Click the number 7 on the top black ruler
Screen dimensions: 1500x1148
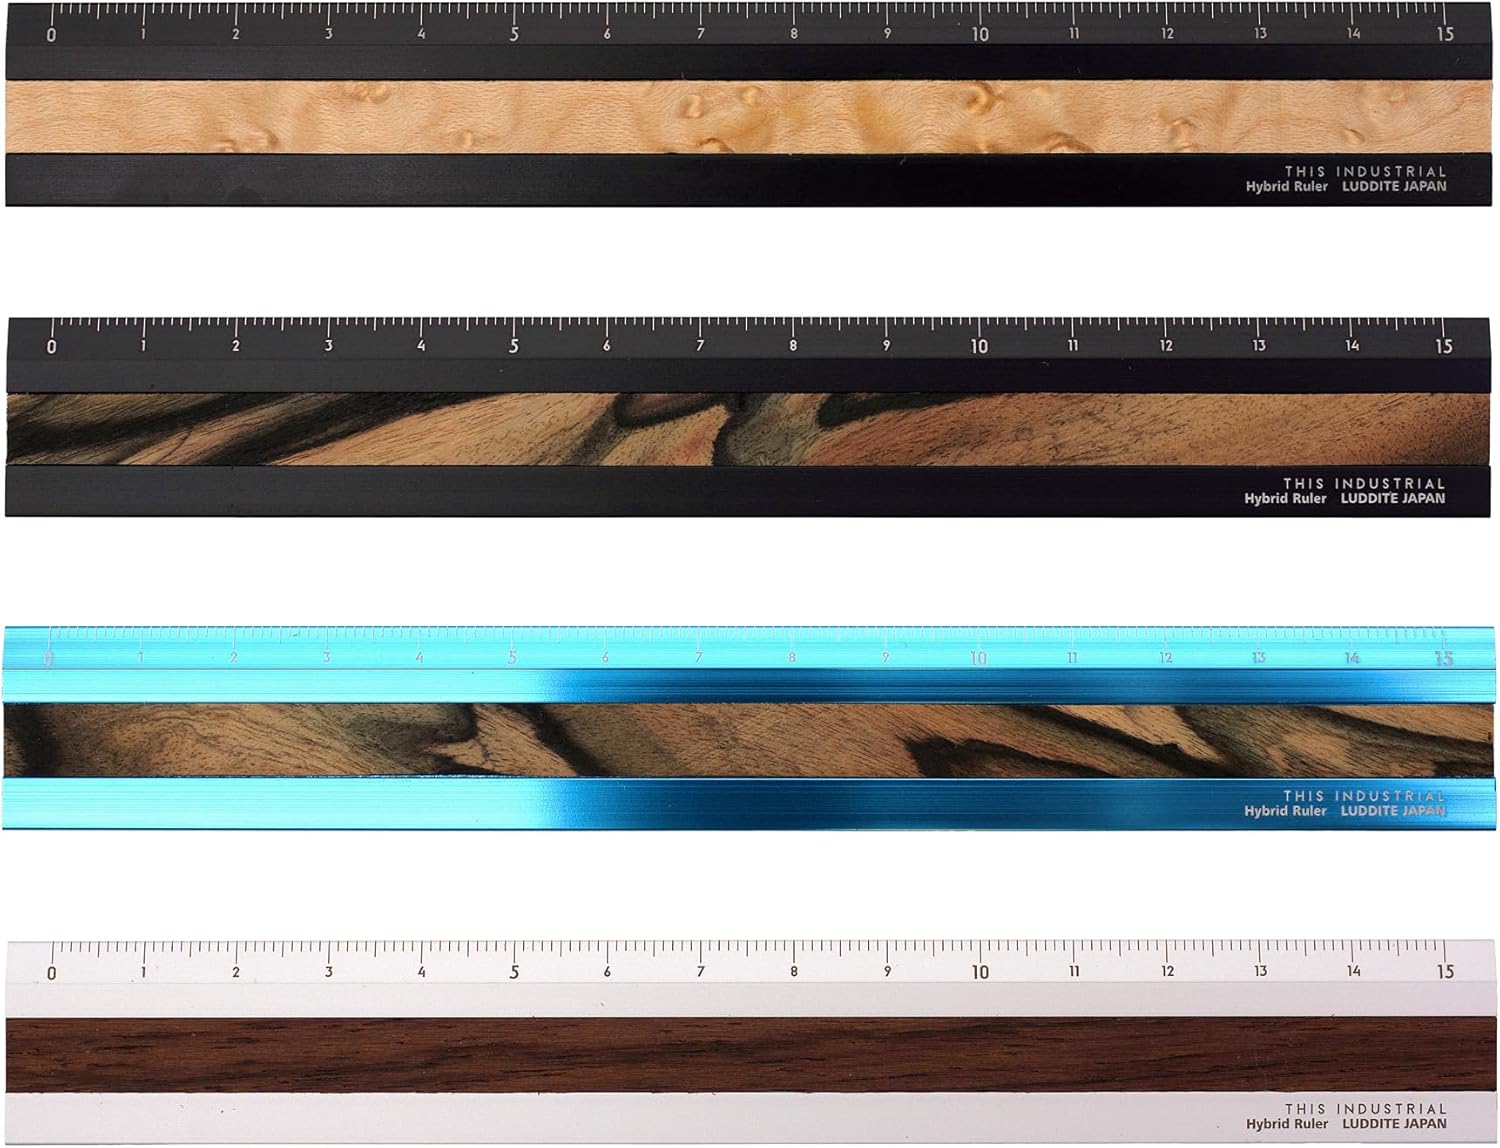[x=700, y=34]
